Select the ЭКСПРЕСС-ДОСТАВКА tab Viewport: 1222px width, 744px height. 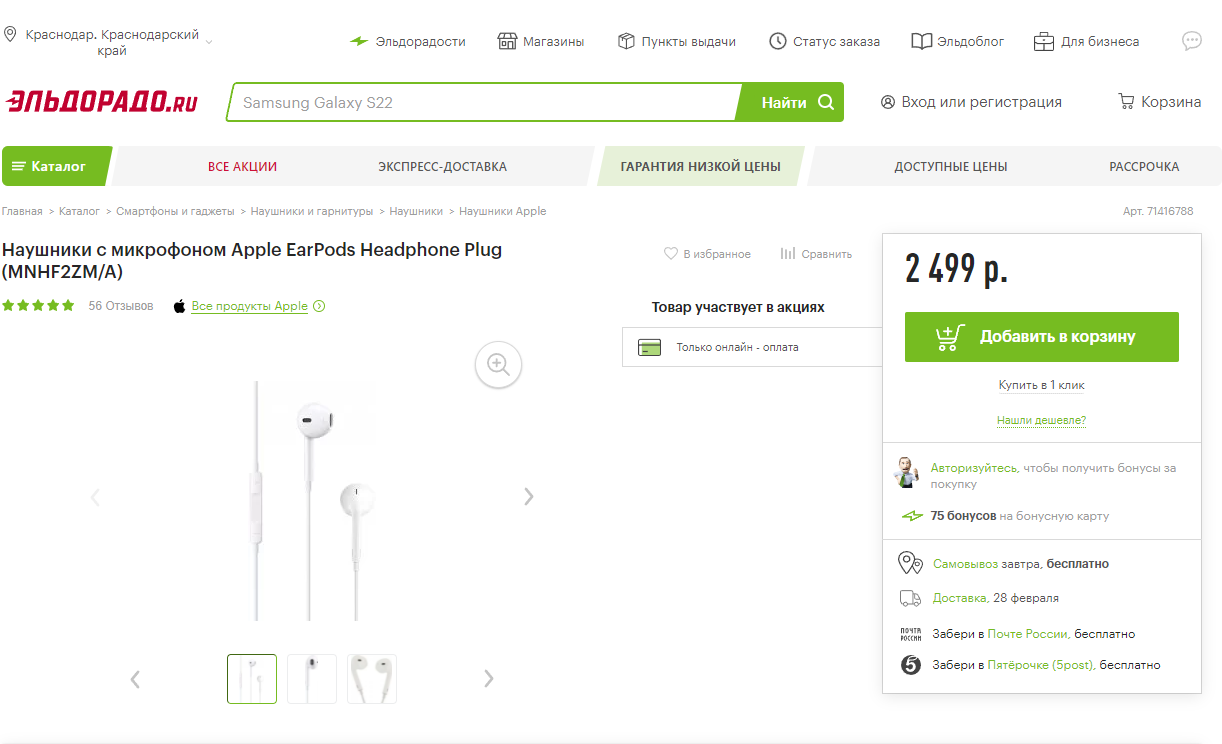point(442,167)
